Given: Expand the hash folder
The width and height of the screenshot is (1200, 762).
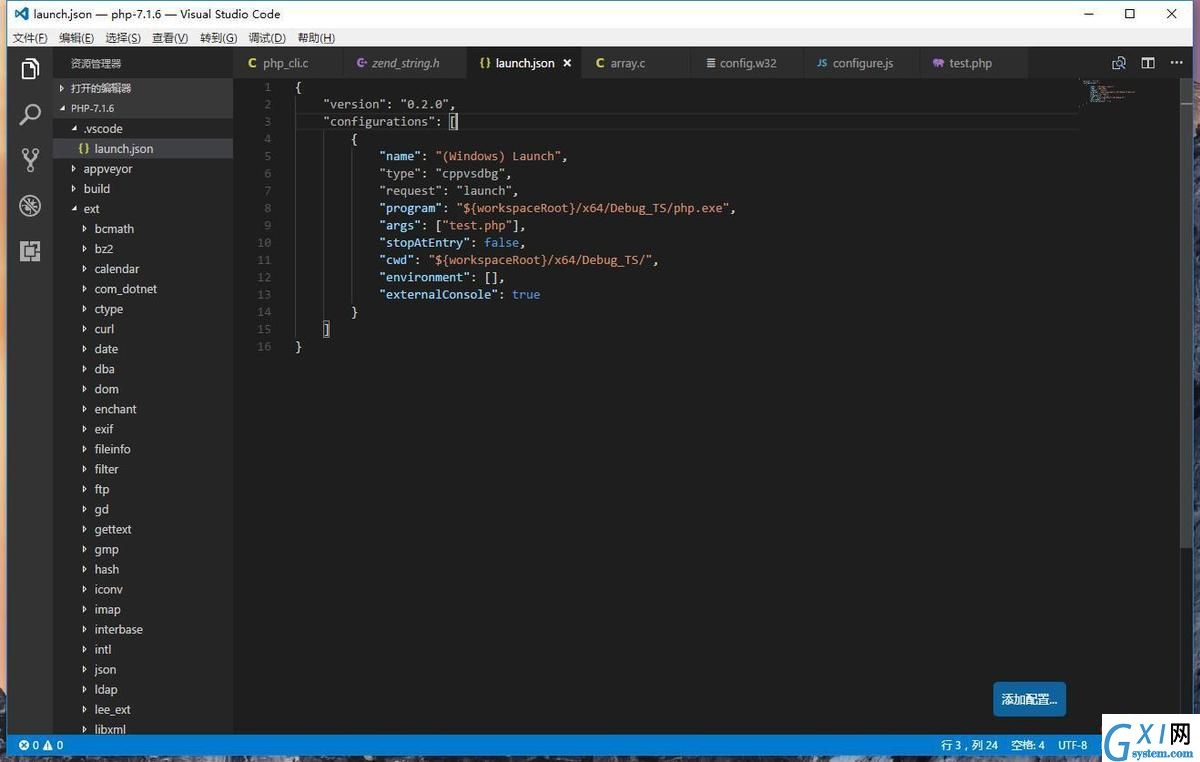Looking at the screenshot, I should click(x=143, y=569).
